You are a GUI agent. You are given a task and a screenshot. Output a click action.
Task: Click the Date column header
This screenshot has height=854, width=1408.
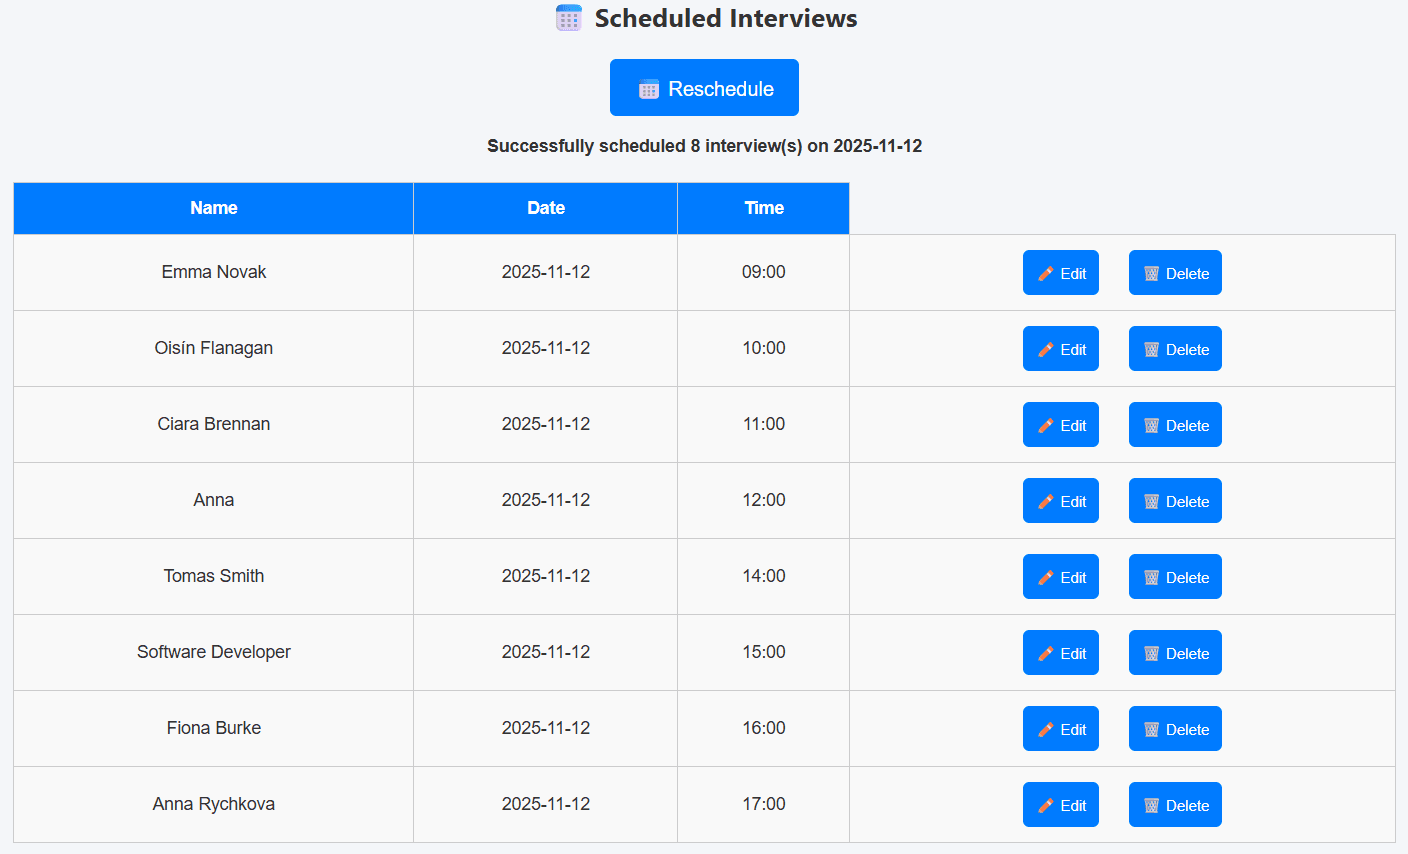click(x=545, y=208)
